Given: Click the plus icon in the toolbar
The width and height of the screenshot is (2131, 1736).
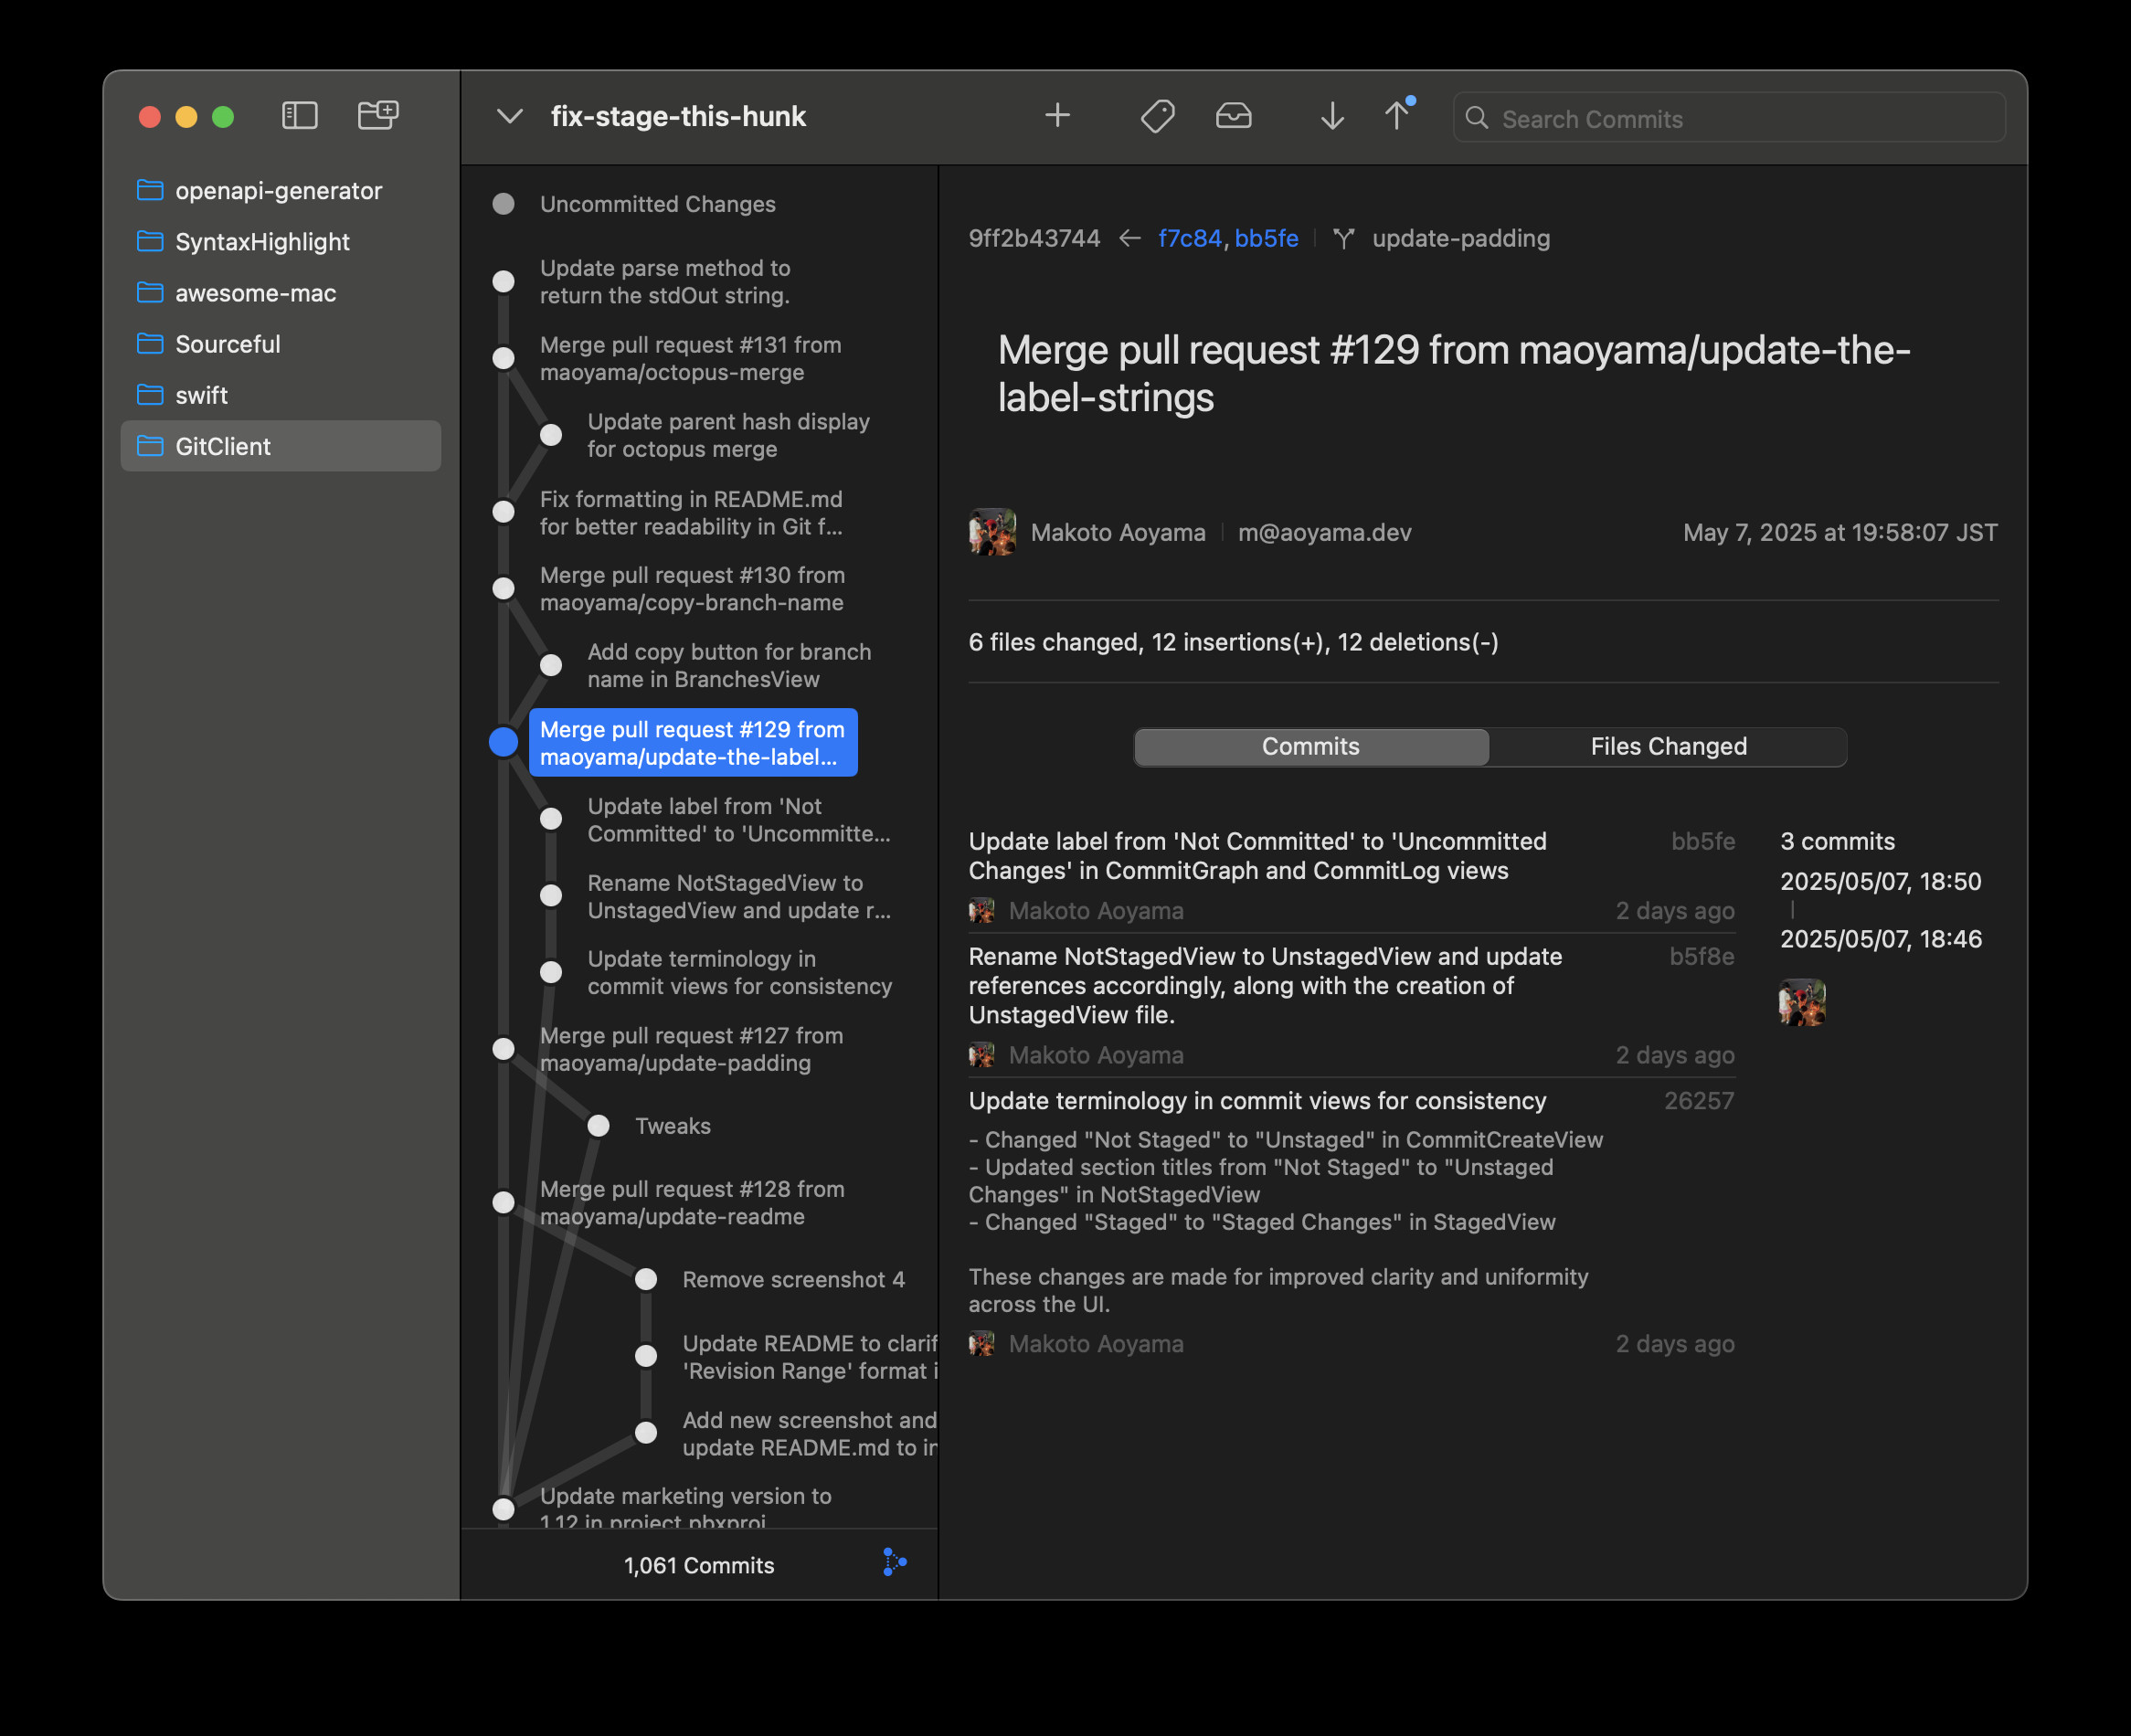Looking at the screenshot, I should pyautogui.click(x=1057, y=116).
